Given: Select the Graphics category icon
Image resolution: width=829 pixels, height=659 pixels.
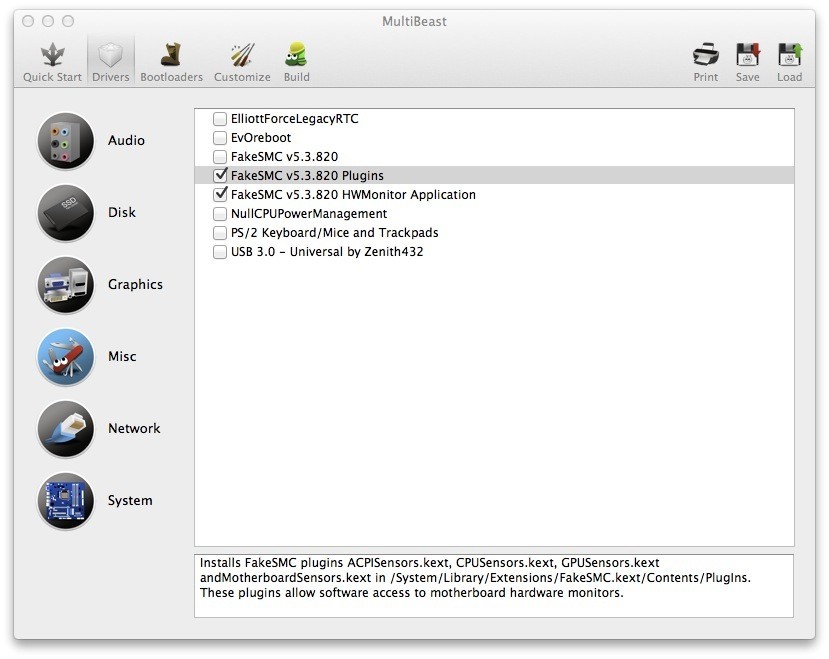Looking at the screenshot, I should point(66,285).
